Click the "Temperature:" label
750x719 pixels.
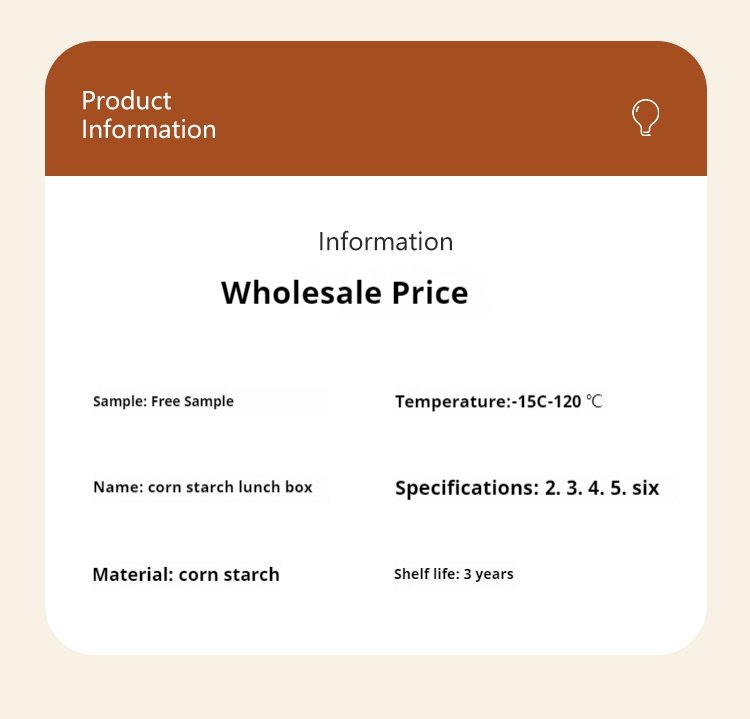point(452,402)
